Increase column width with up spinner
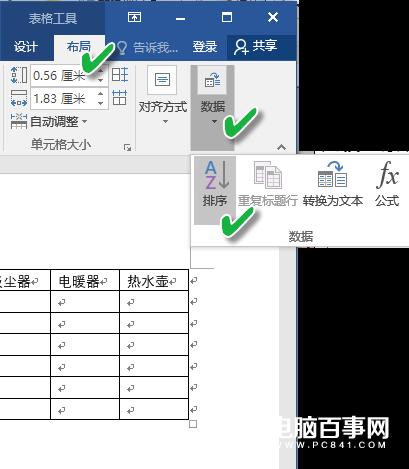Viewport: 409px width, 469px height. (x=101, y=94)
